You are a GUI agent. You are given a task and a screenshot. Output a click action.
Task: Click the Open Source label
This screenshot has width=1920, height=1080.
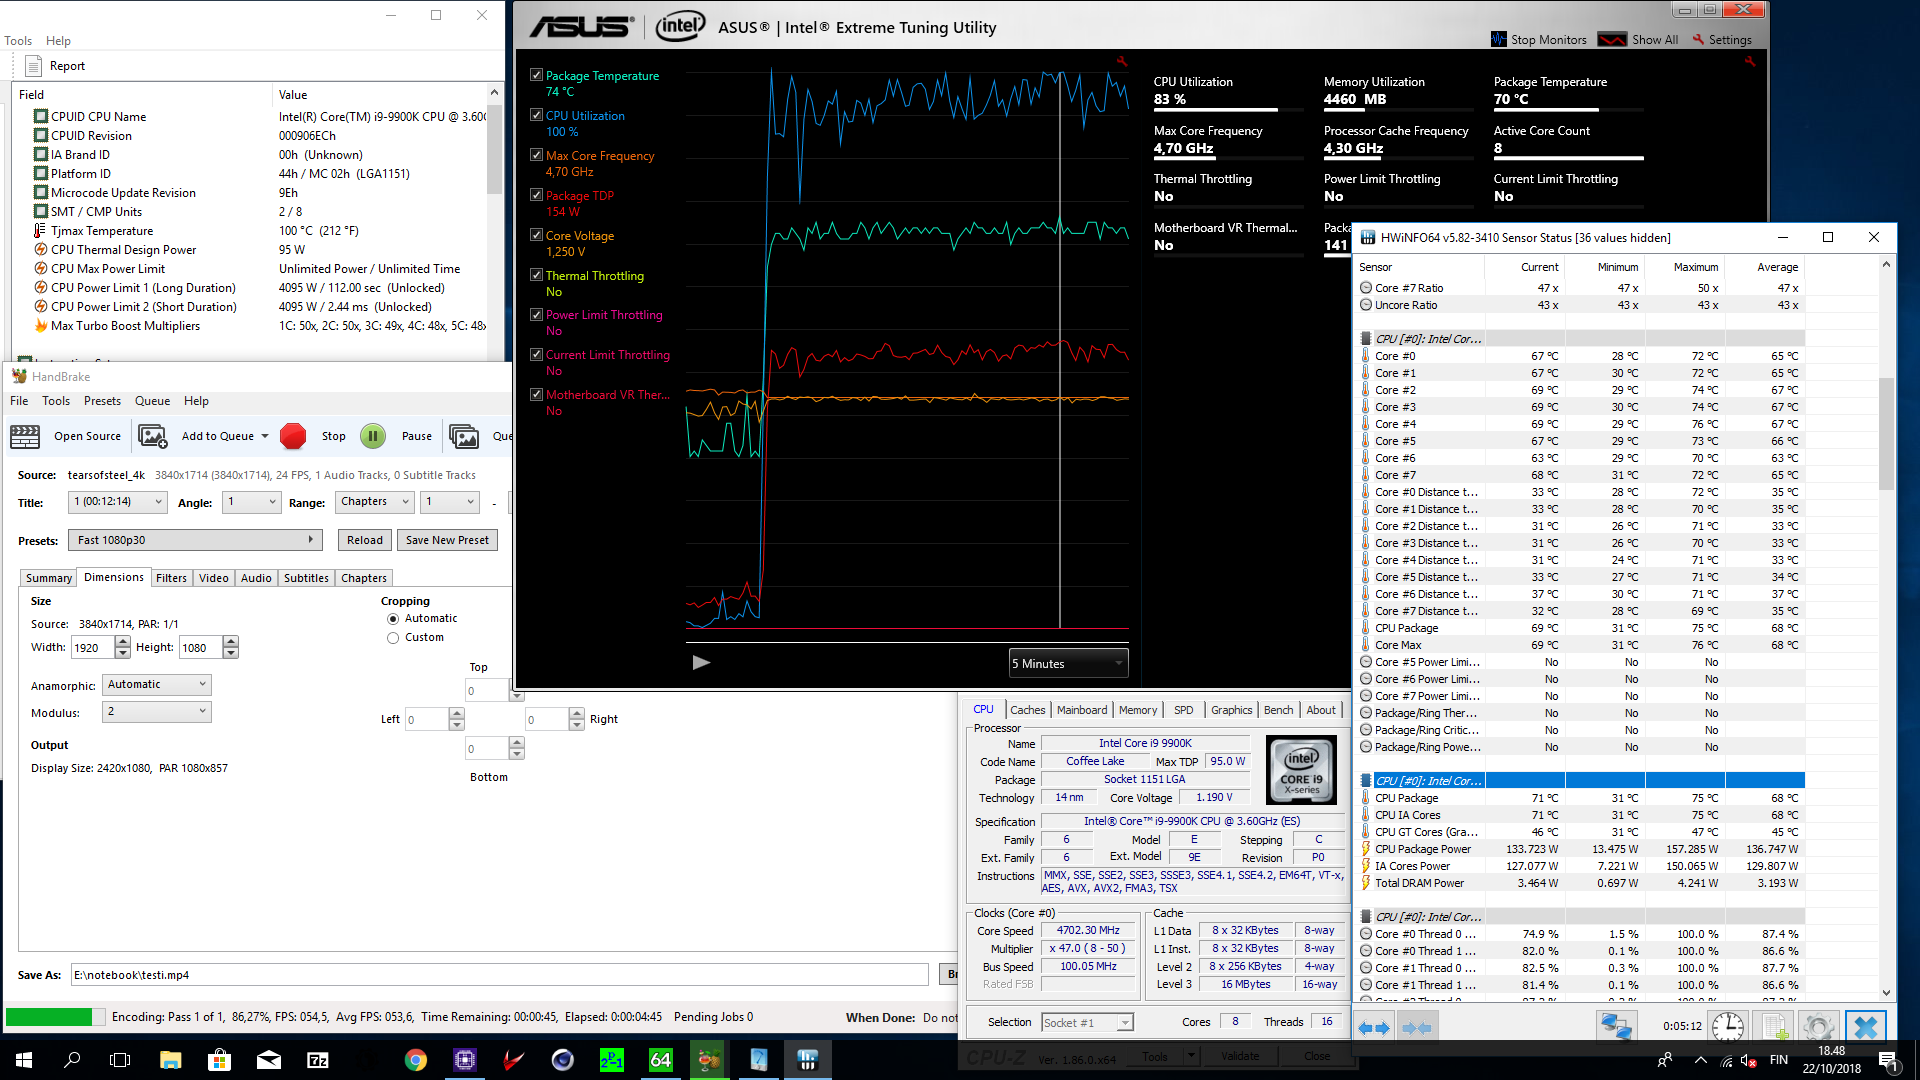[87, 436]
